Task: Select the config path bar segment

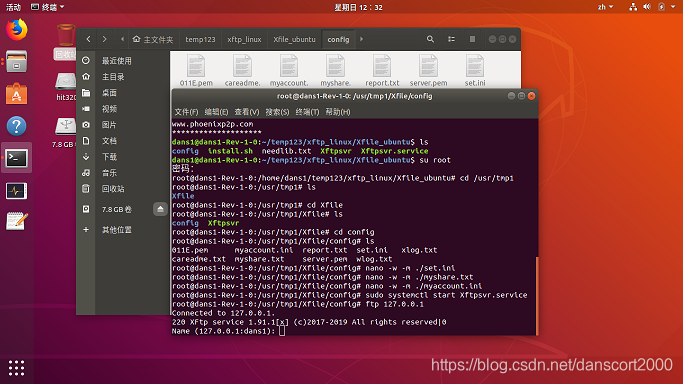Action: 338,39
